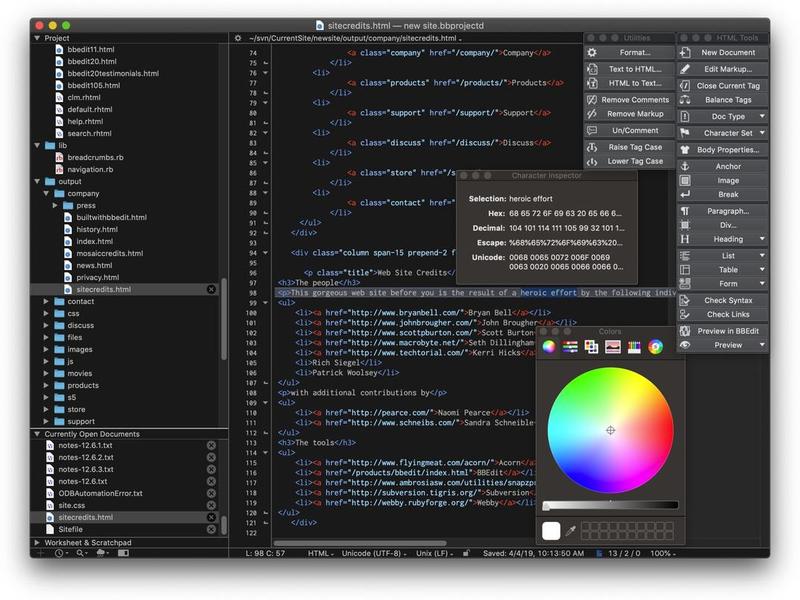Viewport: 800px width, 600px height.
Task: Open the Heading dropdown in HTML Tools
Action: tap(722, 239)
